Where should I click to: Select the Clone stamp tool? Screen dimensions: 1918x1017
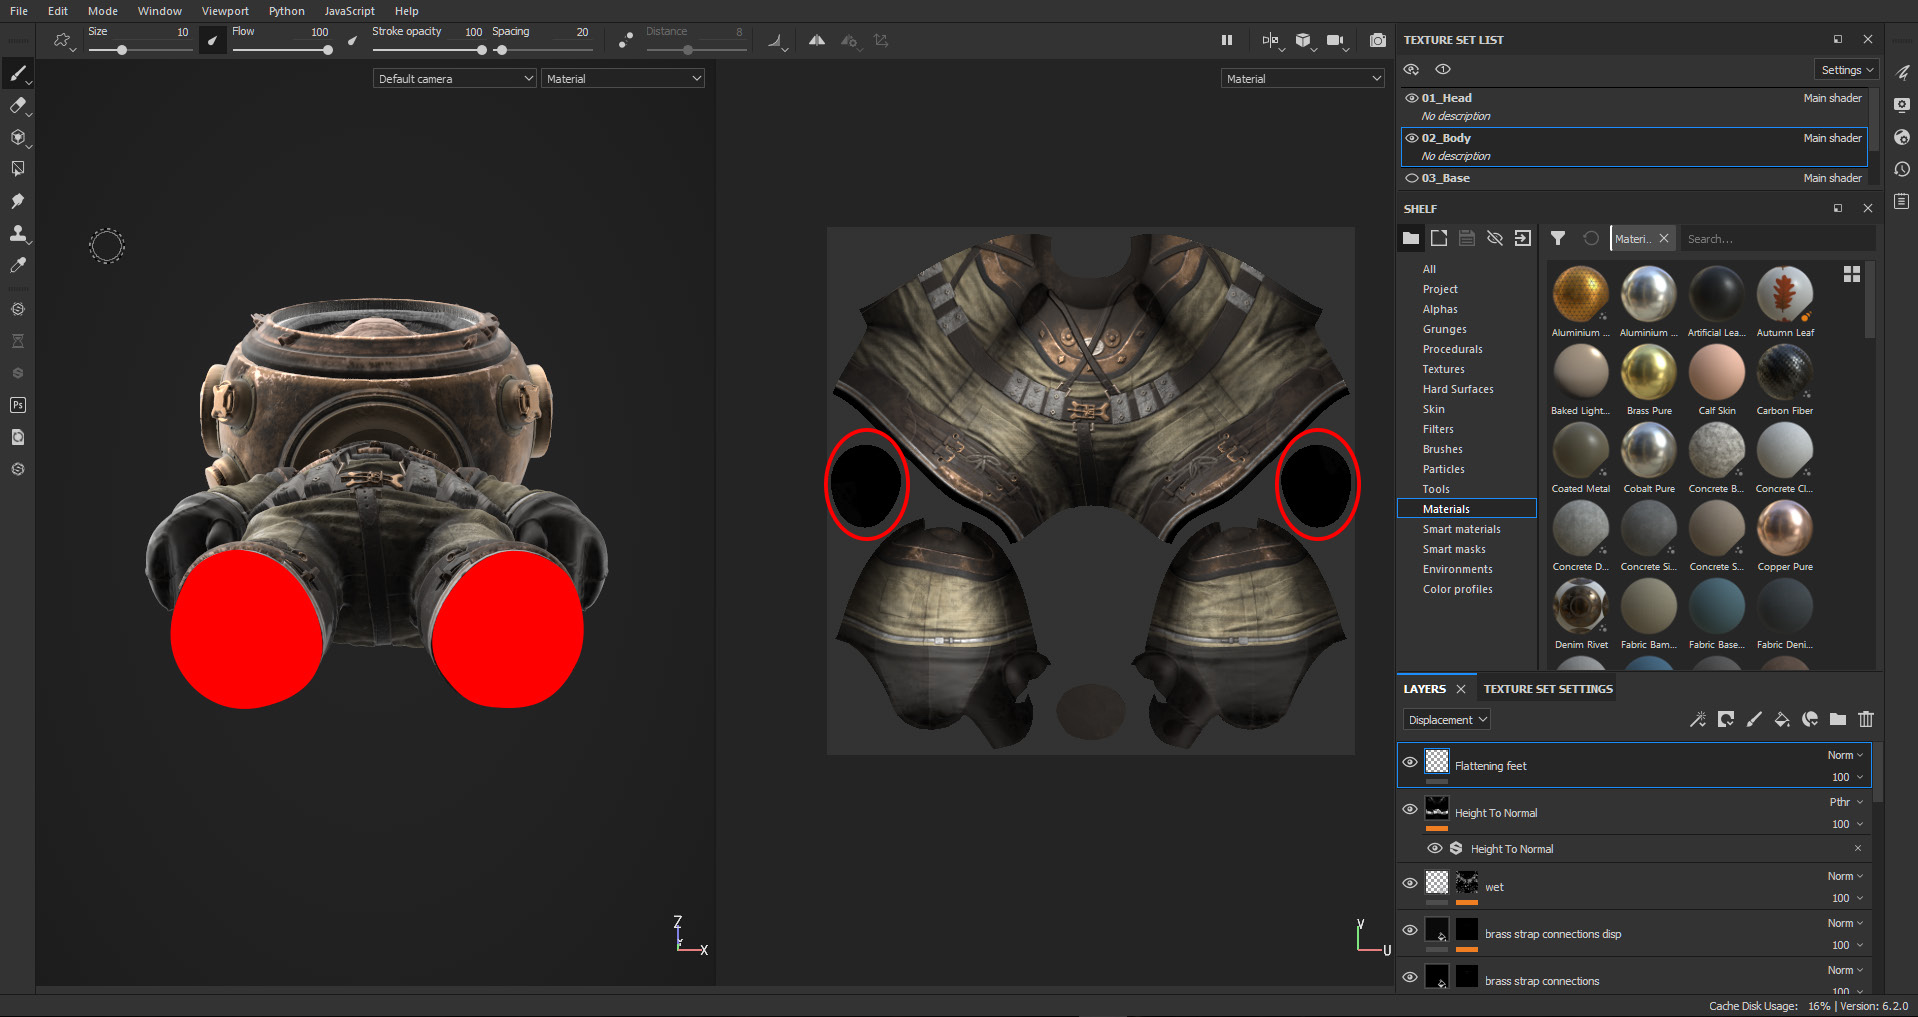18,233
